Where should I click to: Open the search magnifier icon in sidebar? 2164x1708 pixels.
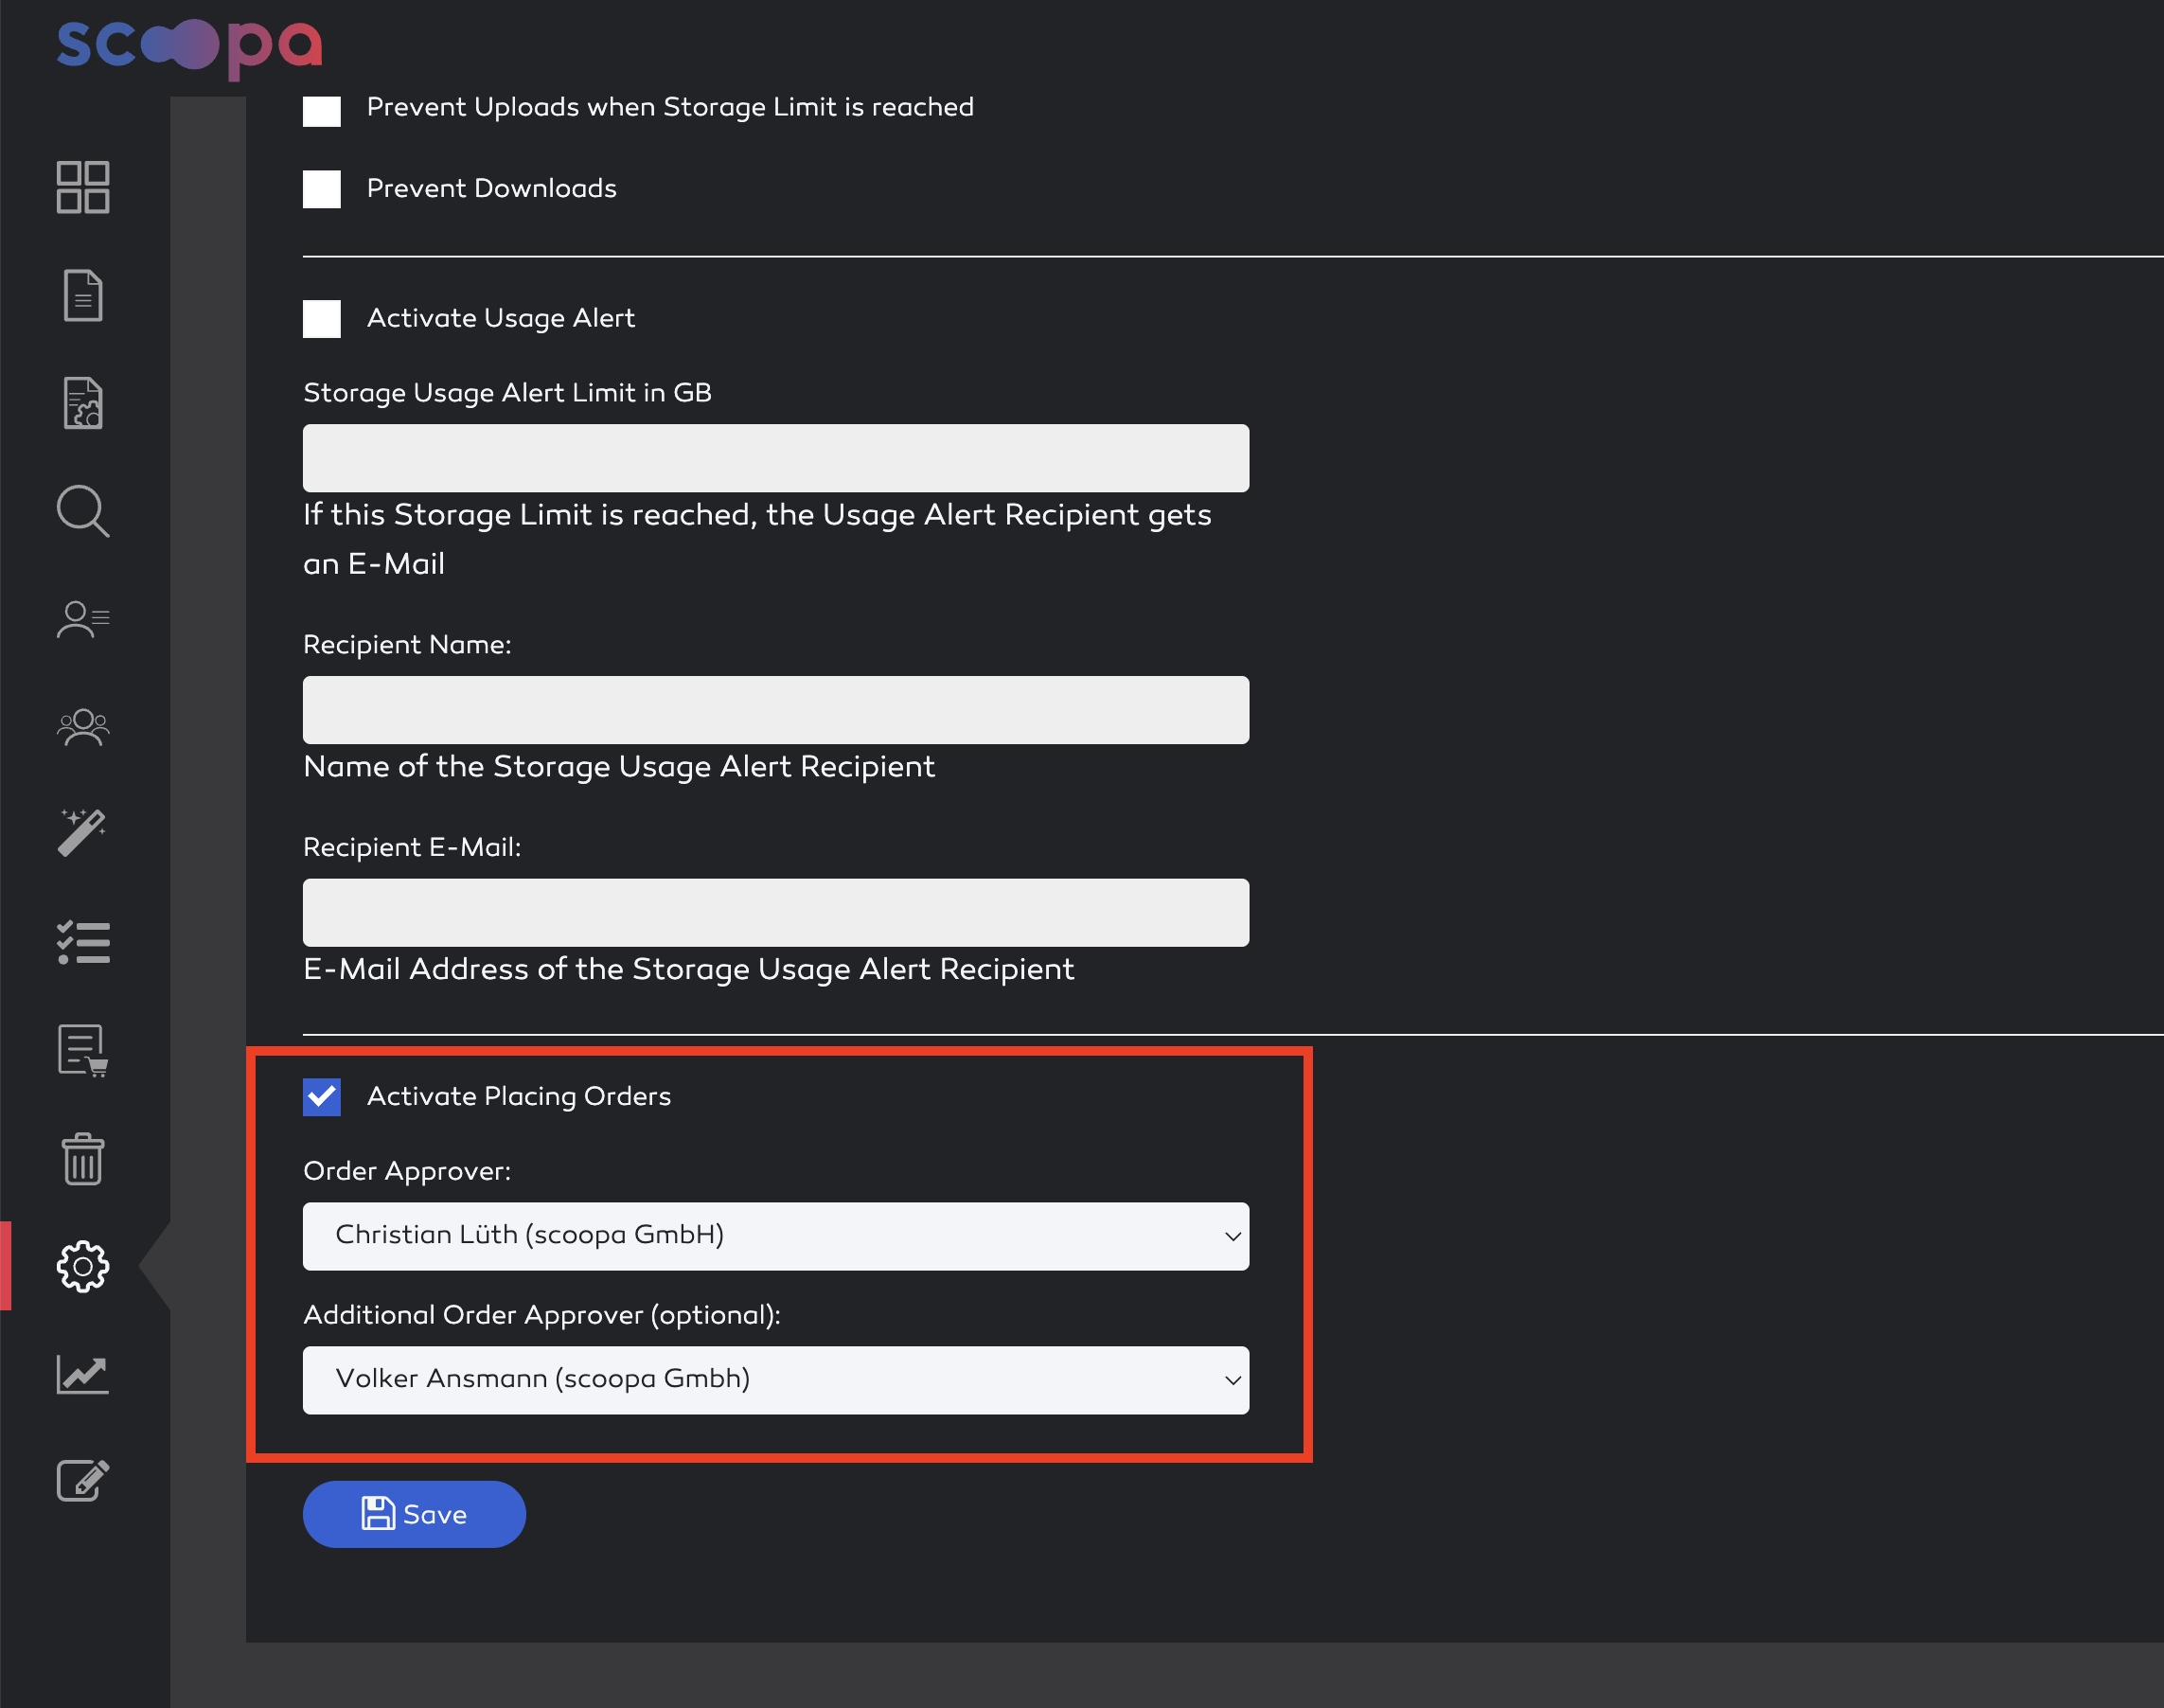point(83,511)
